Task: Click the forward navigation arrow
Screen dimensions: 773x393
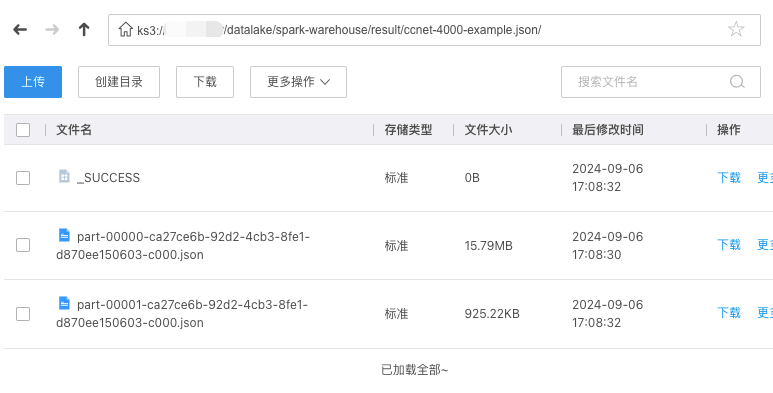Action: click(52, 30)
